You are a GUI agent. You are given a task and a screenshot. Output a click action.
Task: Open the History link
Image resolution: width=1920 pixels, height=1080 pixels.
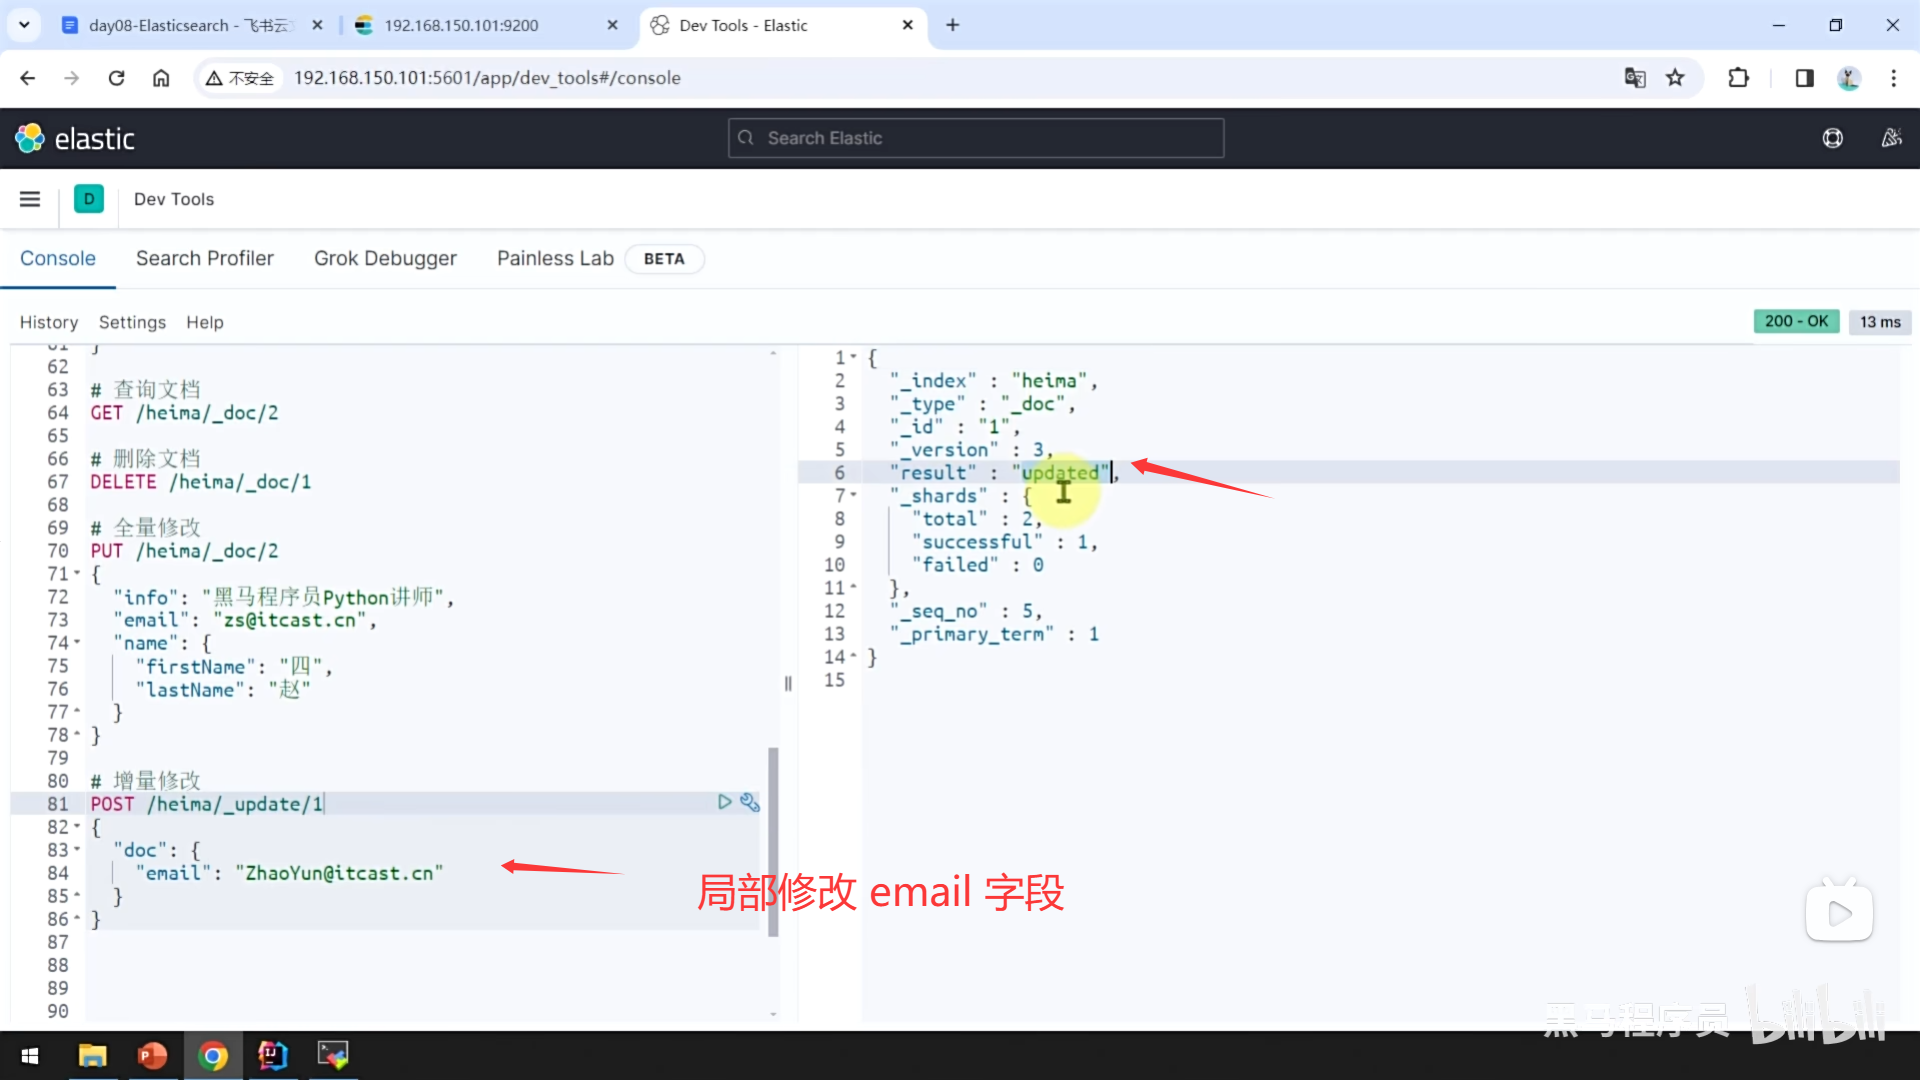click(48, 322)
